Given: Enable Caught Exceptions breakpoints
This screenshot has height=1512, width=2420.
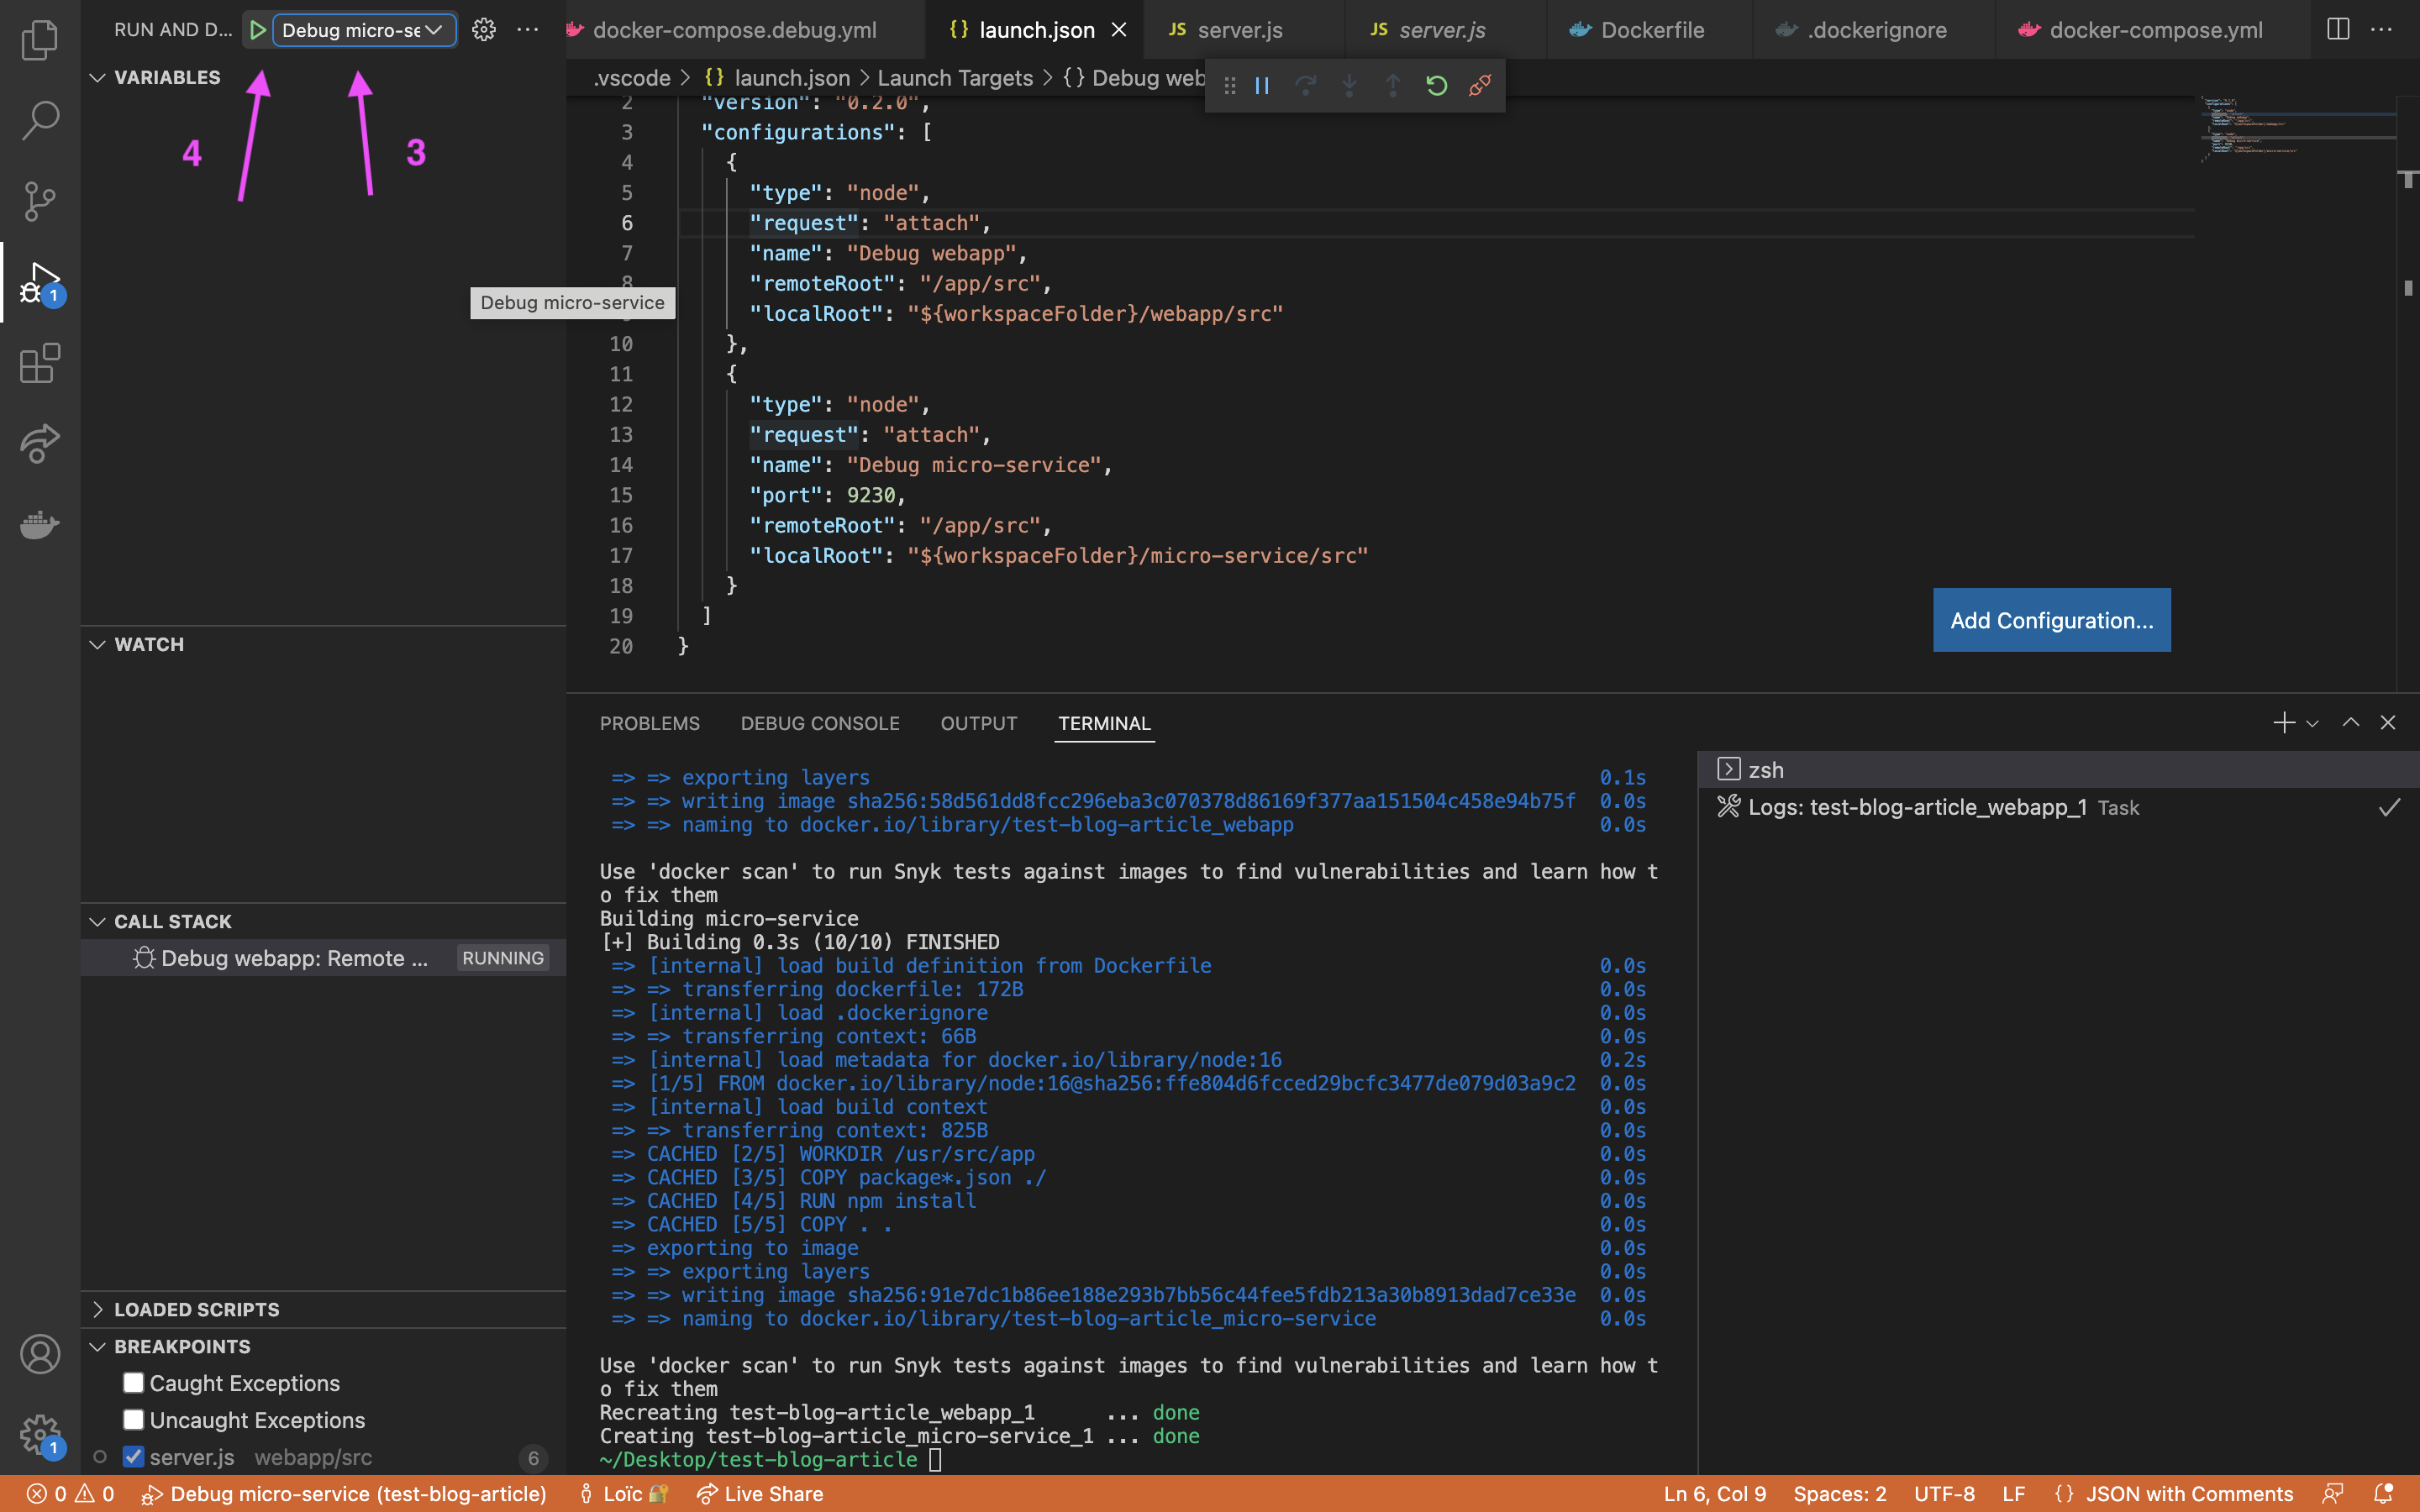Looking at the screenshot, I should point(133,1381).
